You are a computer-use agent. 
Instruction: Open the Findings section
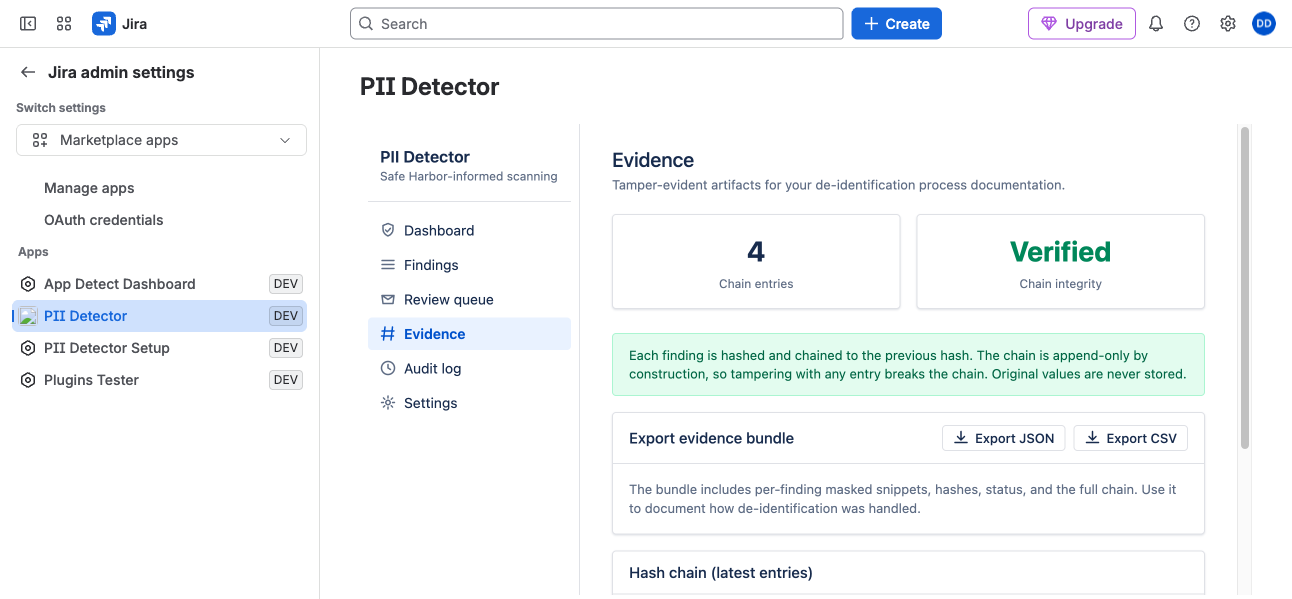point(469,265)
